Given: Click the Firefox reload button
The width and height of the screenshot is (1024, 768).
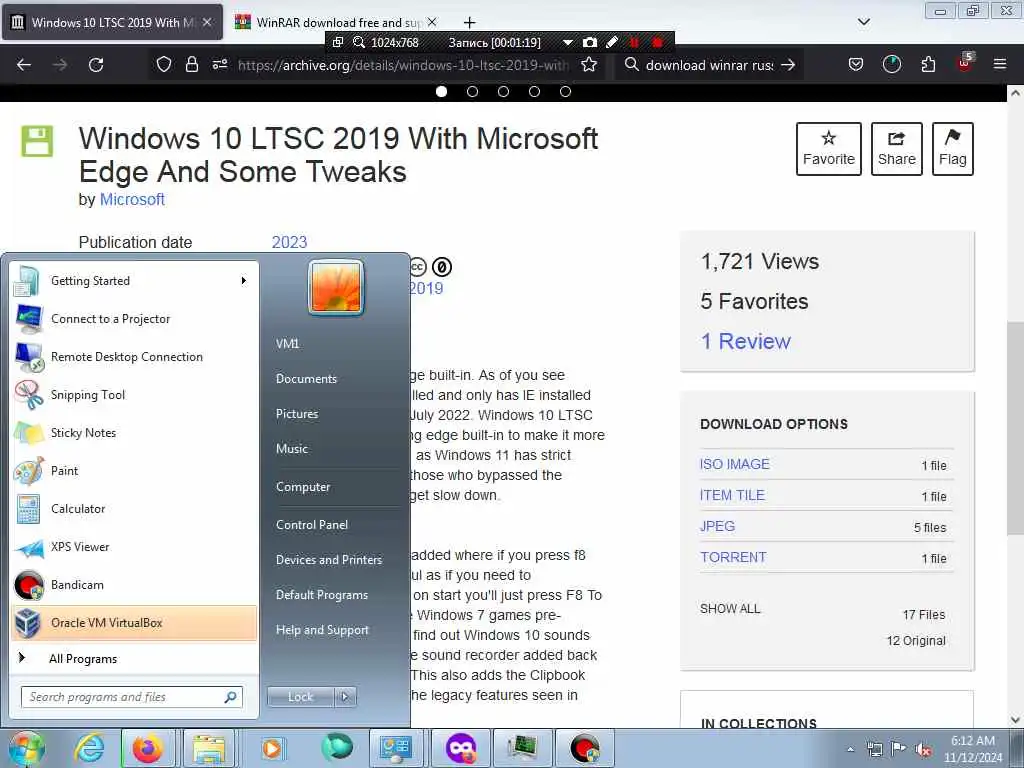Looking at the screenshot, I should point(96,65).
